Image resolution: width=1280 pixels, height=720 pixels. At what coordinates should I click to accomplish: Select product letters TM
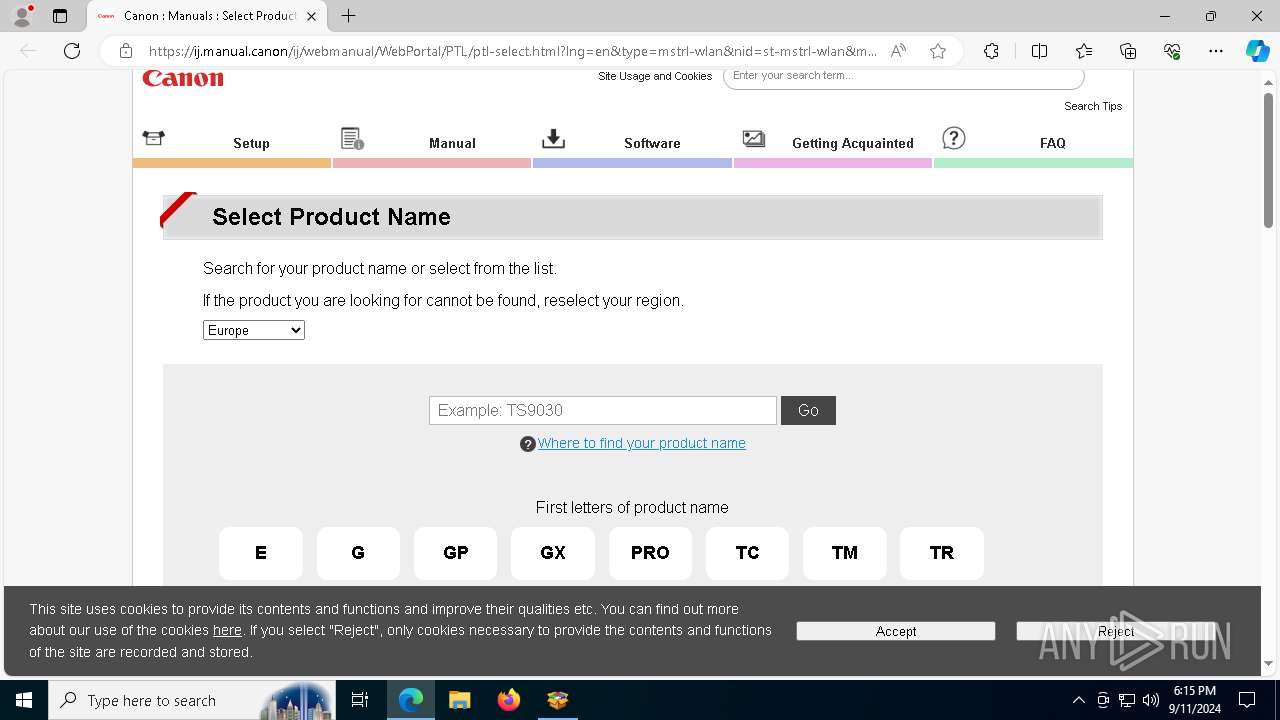coord(845,553)
